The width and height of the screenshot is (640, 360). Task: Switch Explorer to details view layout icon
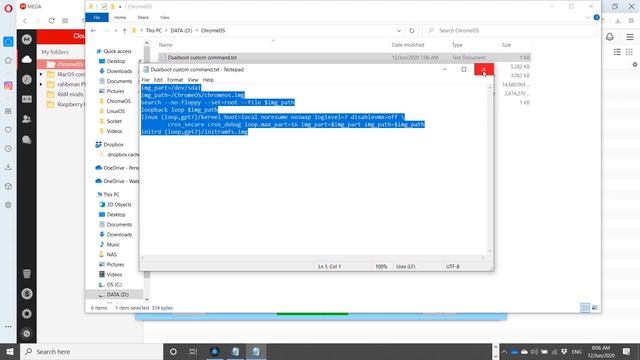point(585,308)
